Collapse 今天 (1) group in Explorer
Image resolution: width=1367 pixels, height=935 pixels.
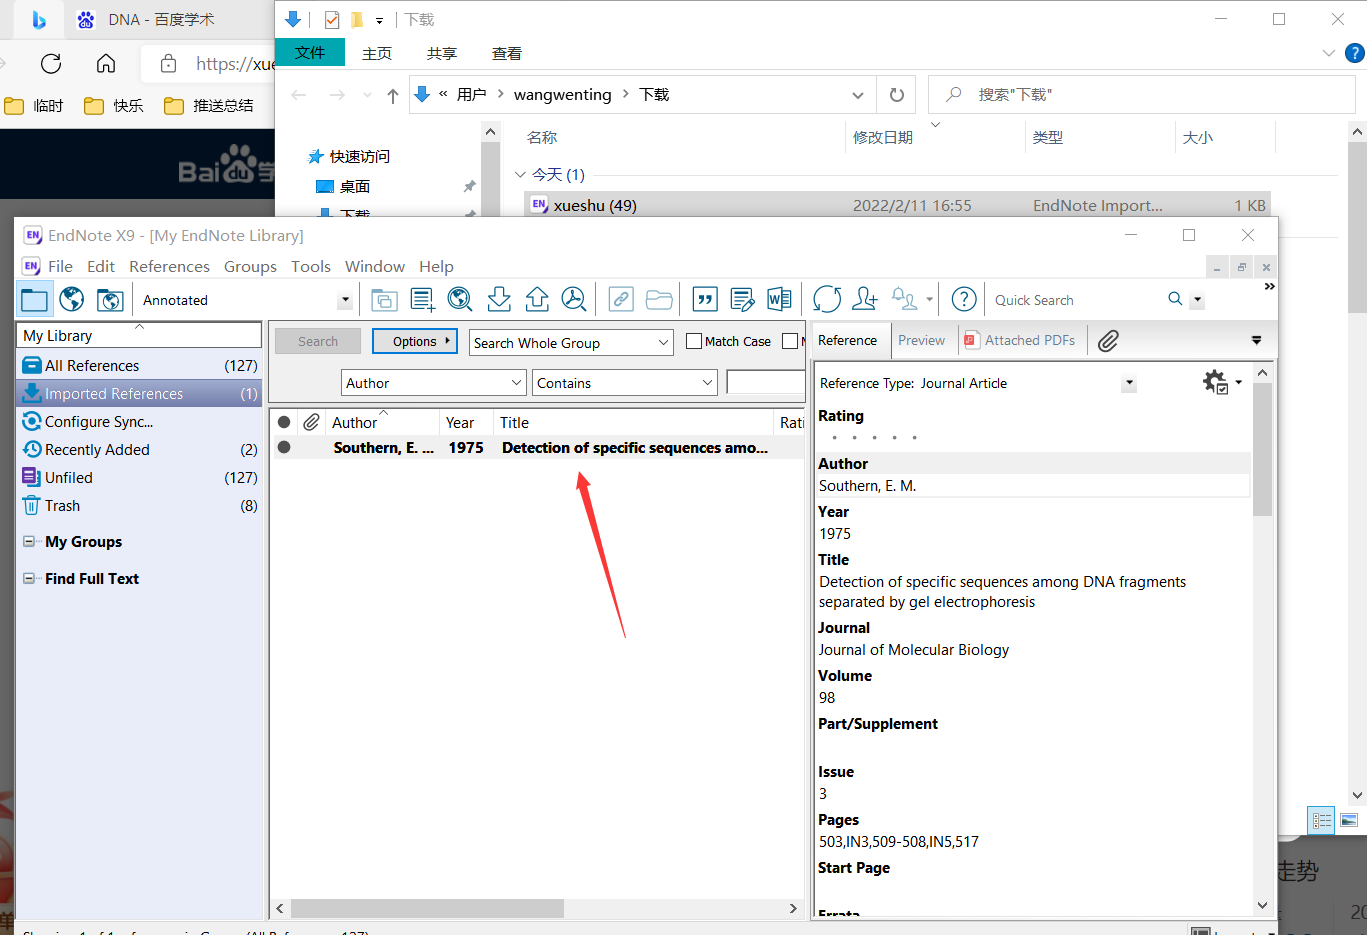tap(520, 174)
